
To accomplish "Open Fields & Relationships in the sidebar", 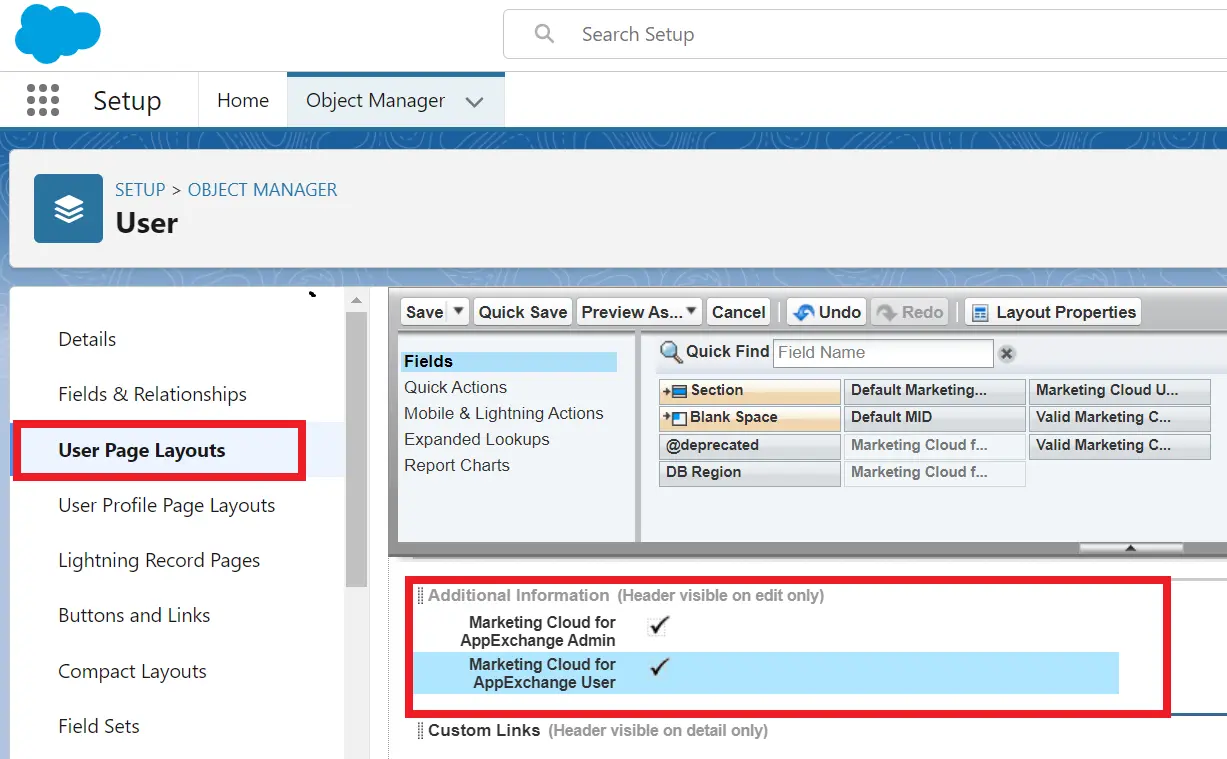I will [152, 394].
